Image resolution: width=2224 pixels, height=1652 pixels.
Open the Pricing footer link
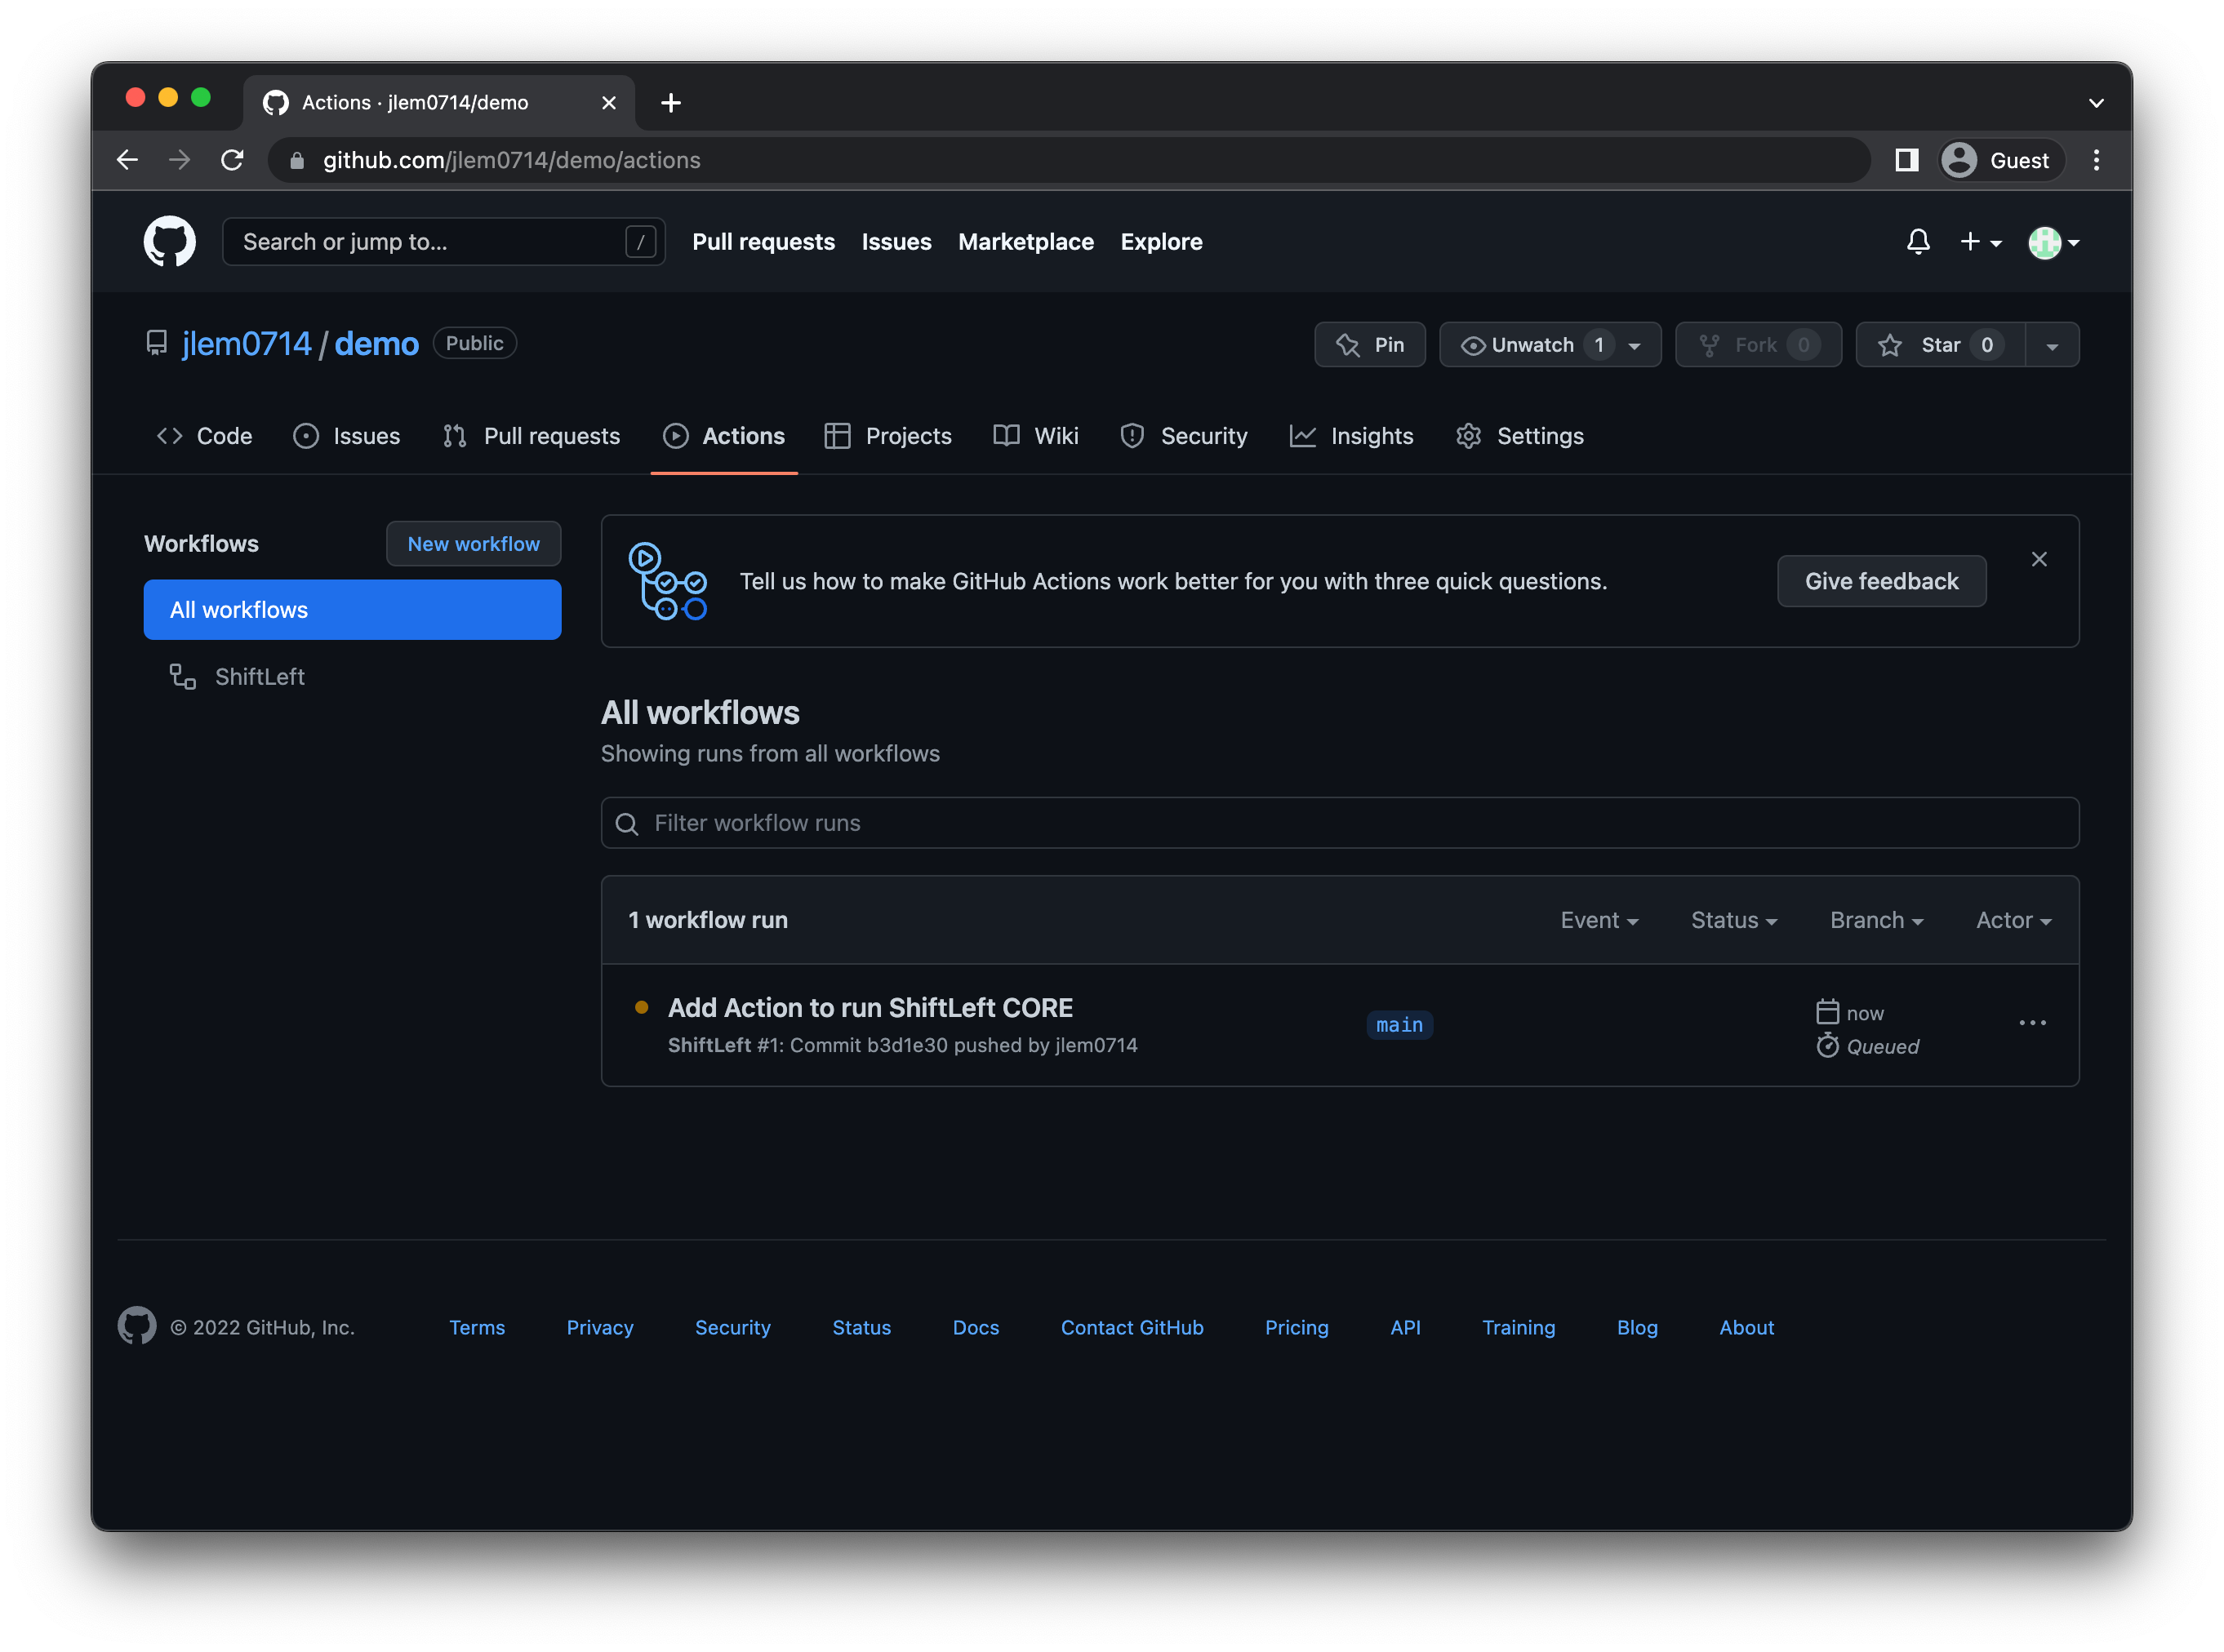1296,1327
